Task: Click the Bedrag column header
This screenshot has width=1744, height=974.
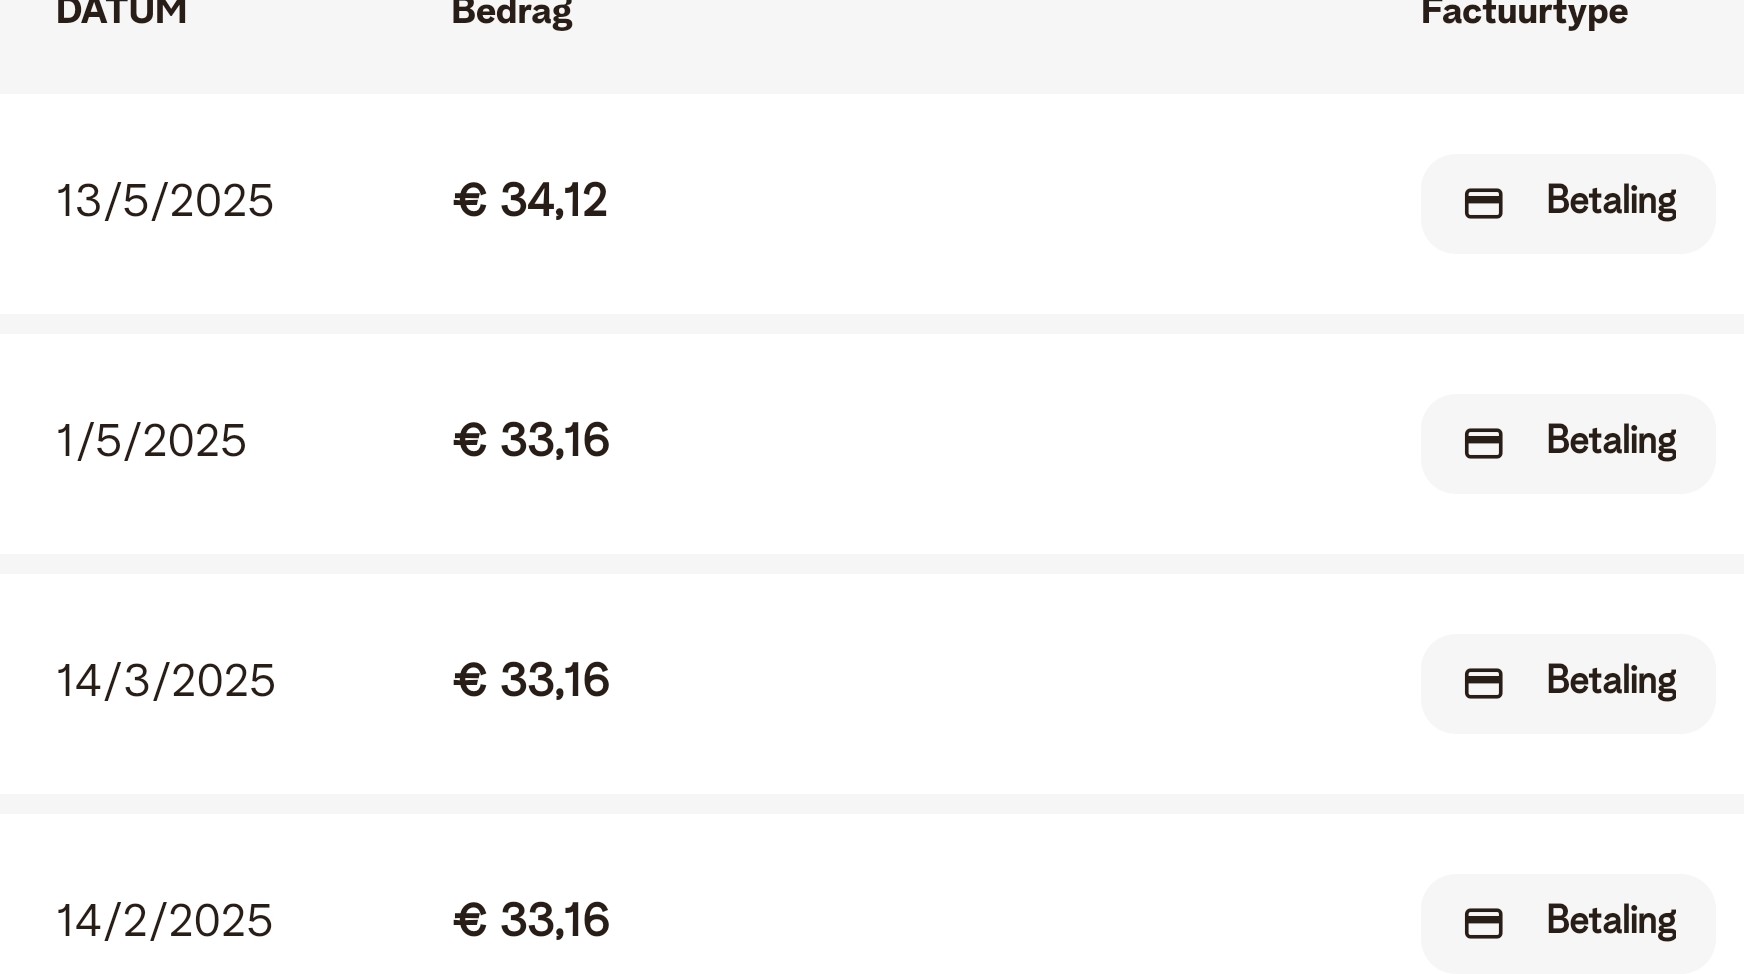Action: point(512,13)
